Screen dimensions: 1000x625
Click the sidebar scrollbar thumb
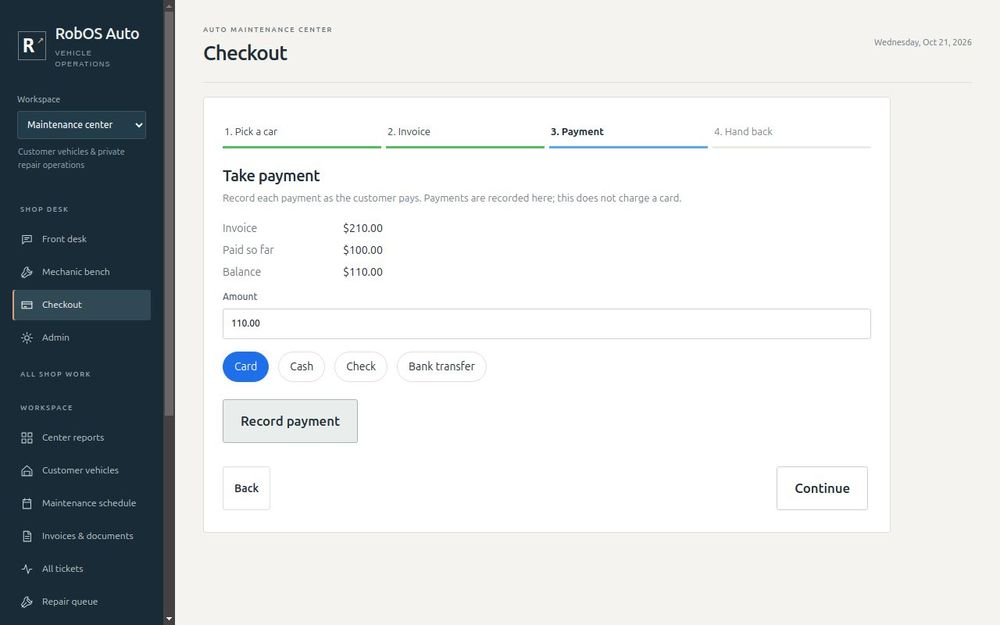[x=169, y=214]
